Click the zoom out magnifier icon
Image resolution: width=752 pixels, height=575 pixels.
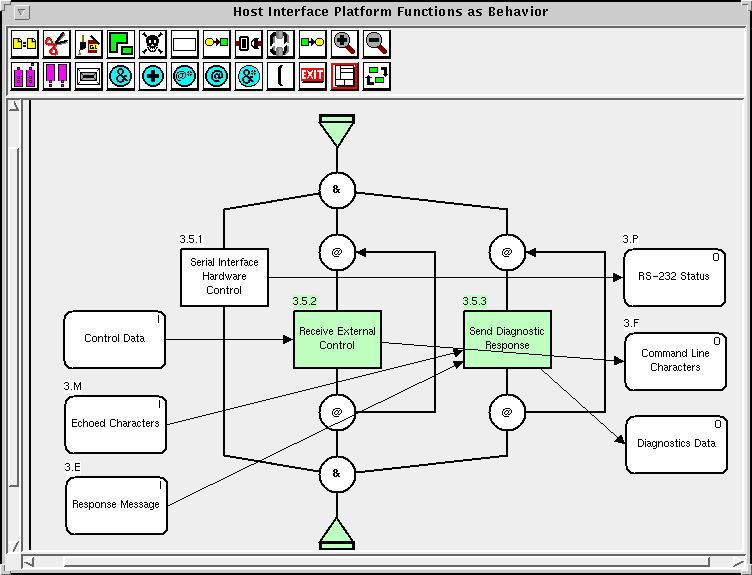377,44
